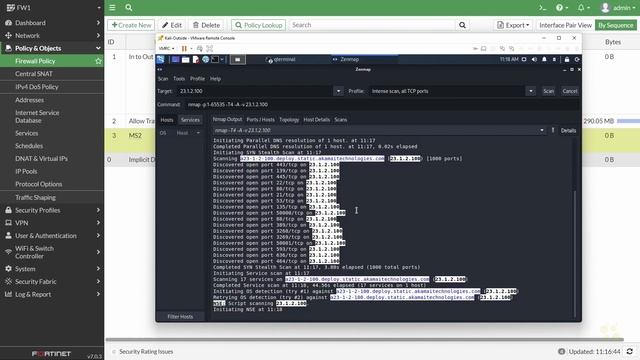Viewport: 640px width, 360px height.
Task: Expand the Log & Report menu
Action: (52, 294)
